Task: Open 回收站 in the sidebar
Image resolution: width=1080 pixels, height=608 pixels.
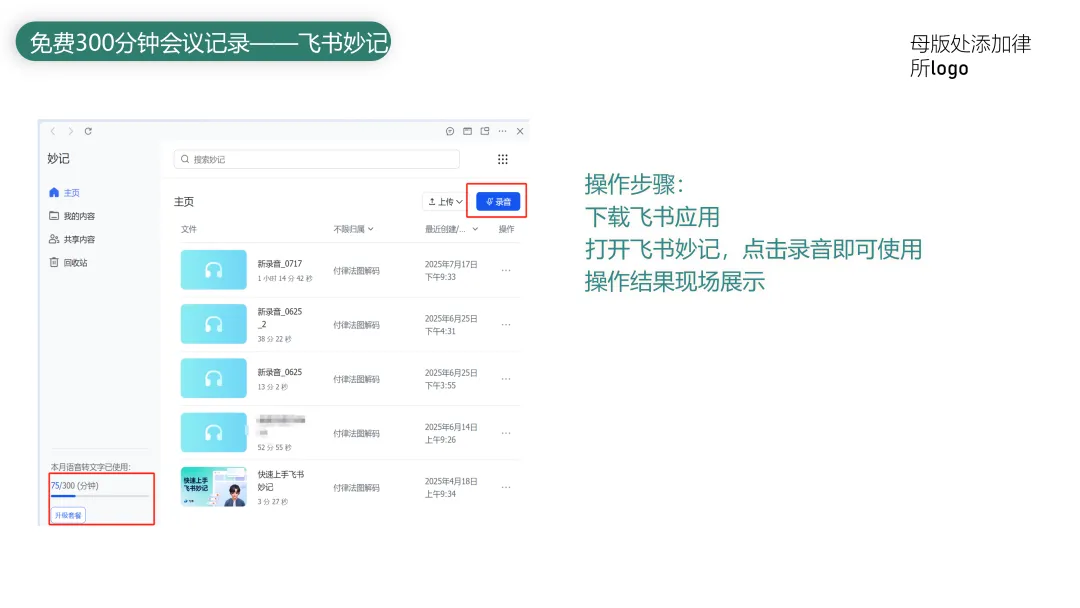Action: [x=68, y=262]
